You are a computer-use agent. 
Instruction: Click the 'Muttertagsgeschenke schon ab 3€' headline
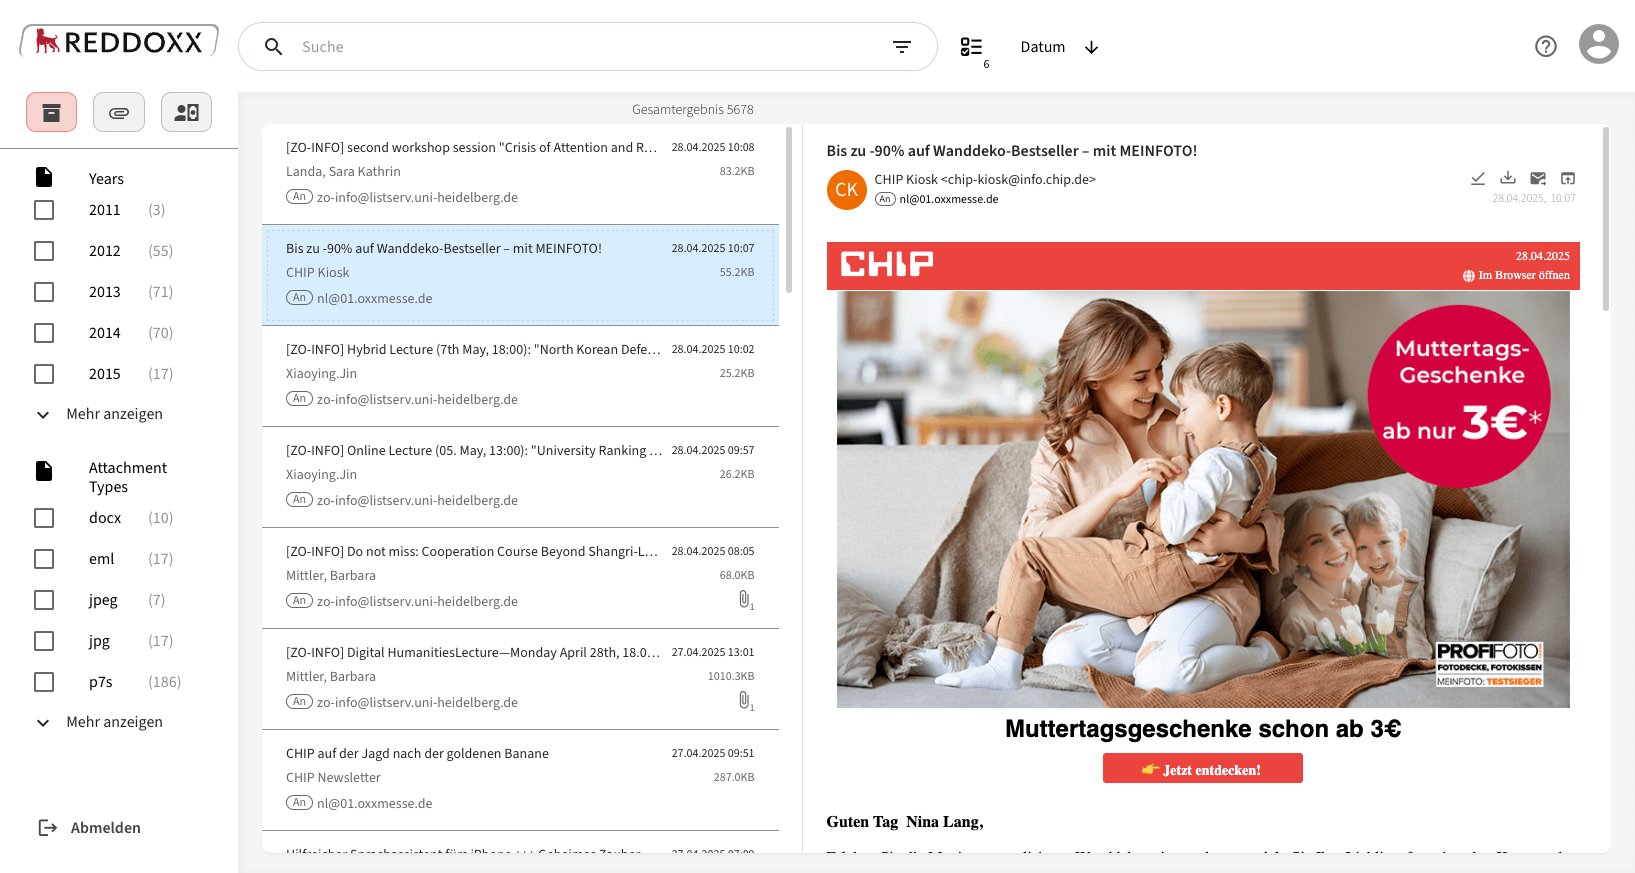tap(1203, 729)
